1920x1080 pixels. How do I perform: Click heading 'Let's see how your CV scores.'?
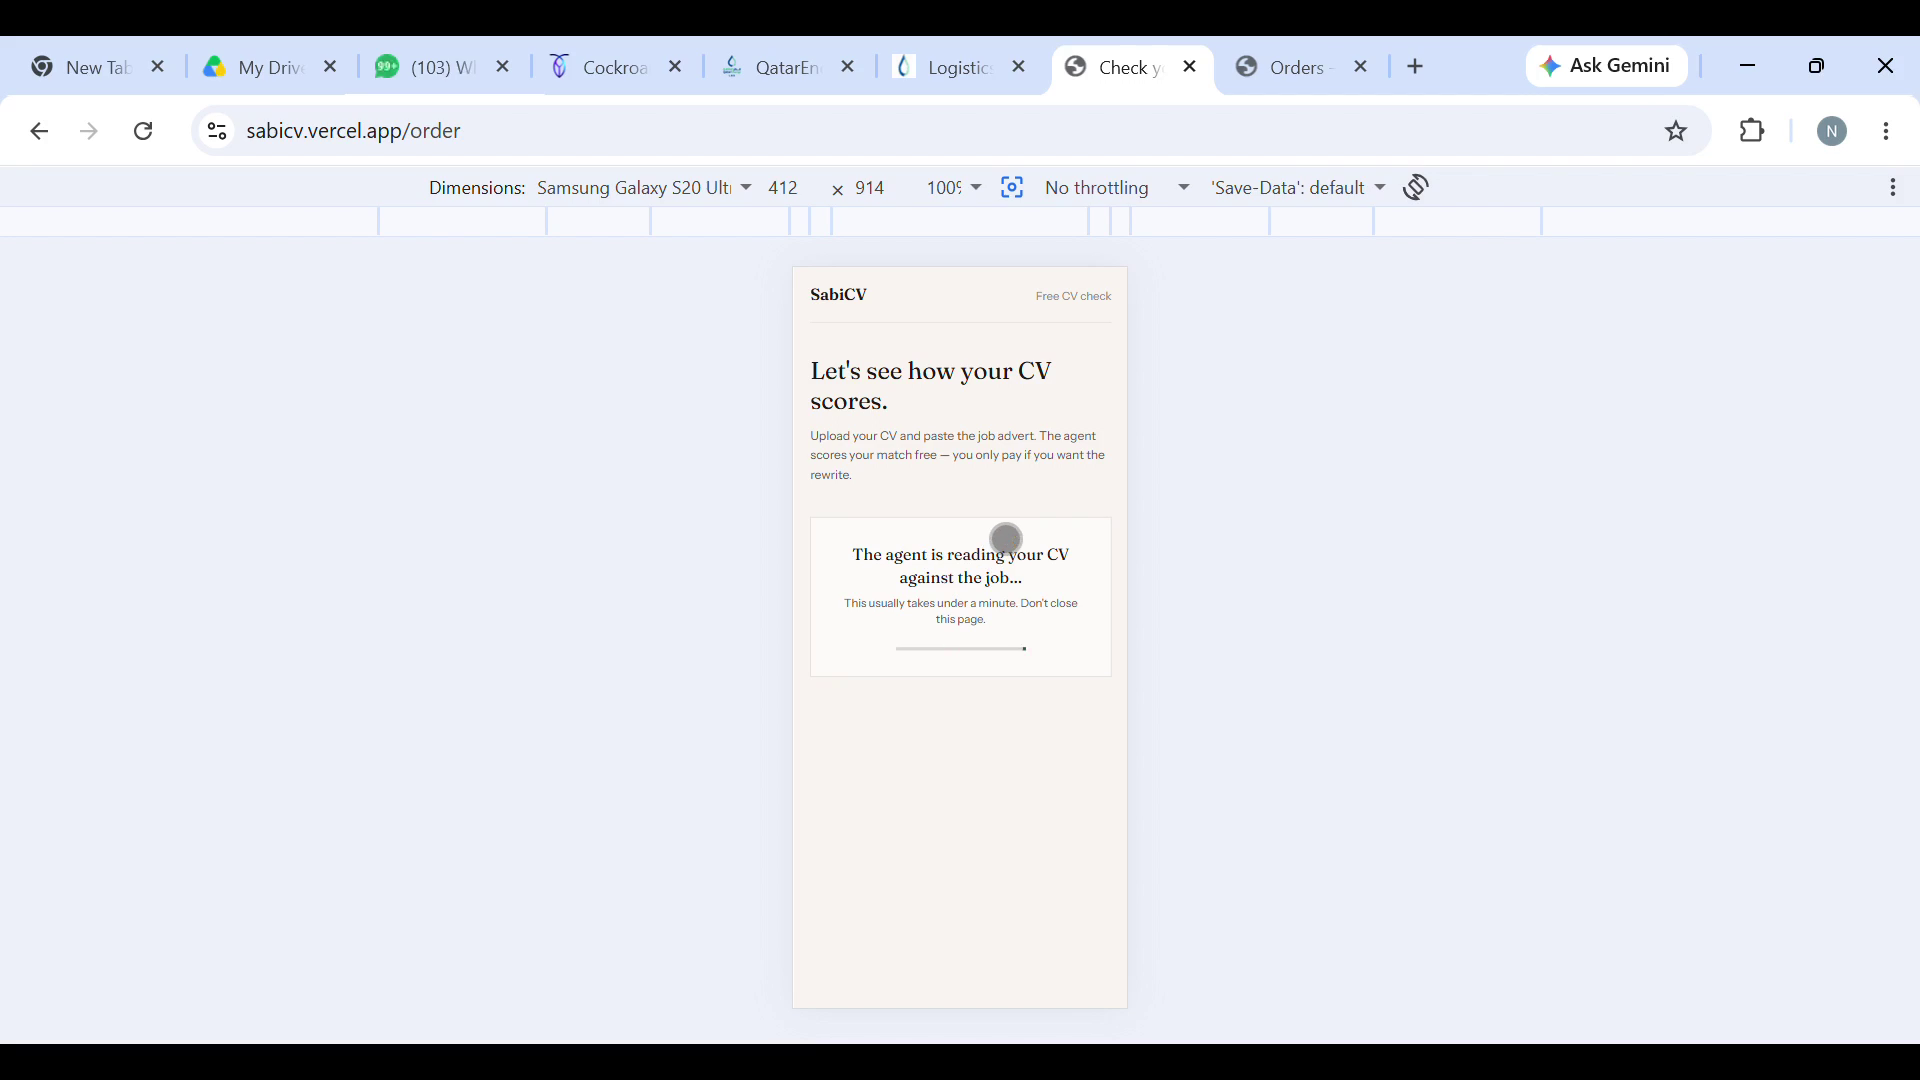click(x=931, y=386)
